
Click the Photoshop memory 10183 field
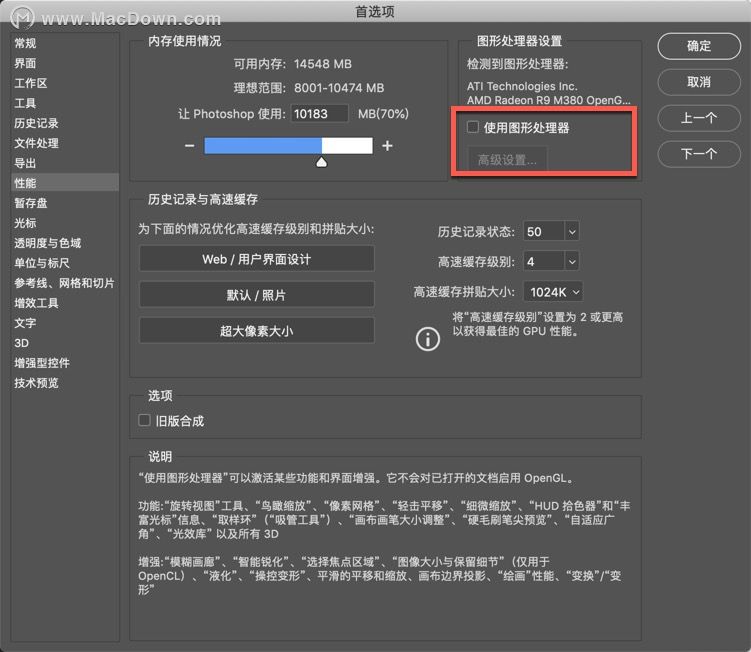319,114
